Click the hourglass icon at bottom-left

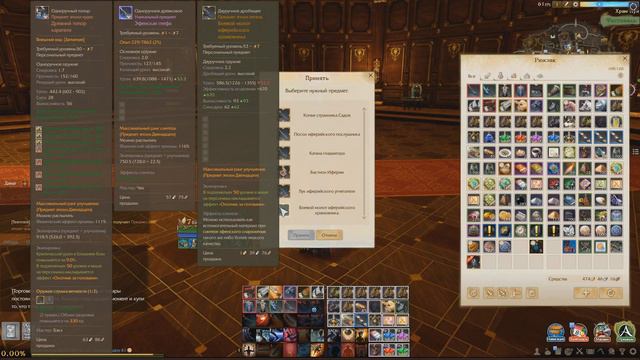11,331
